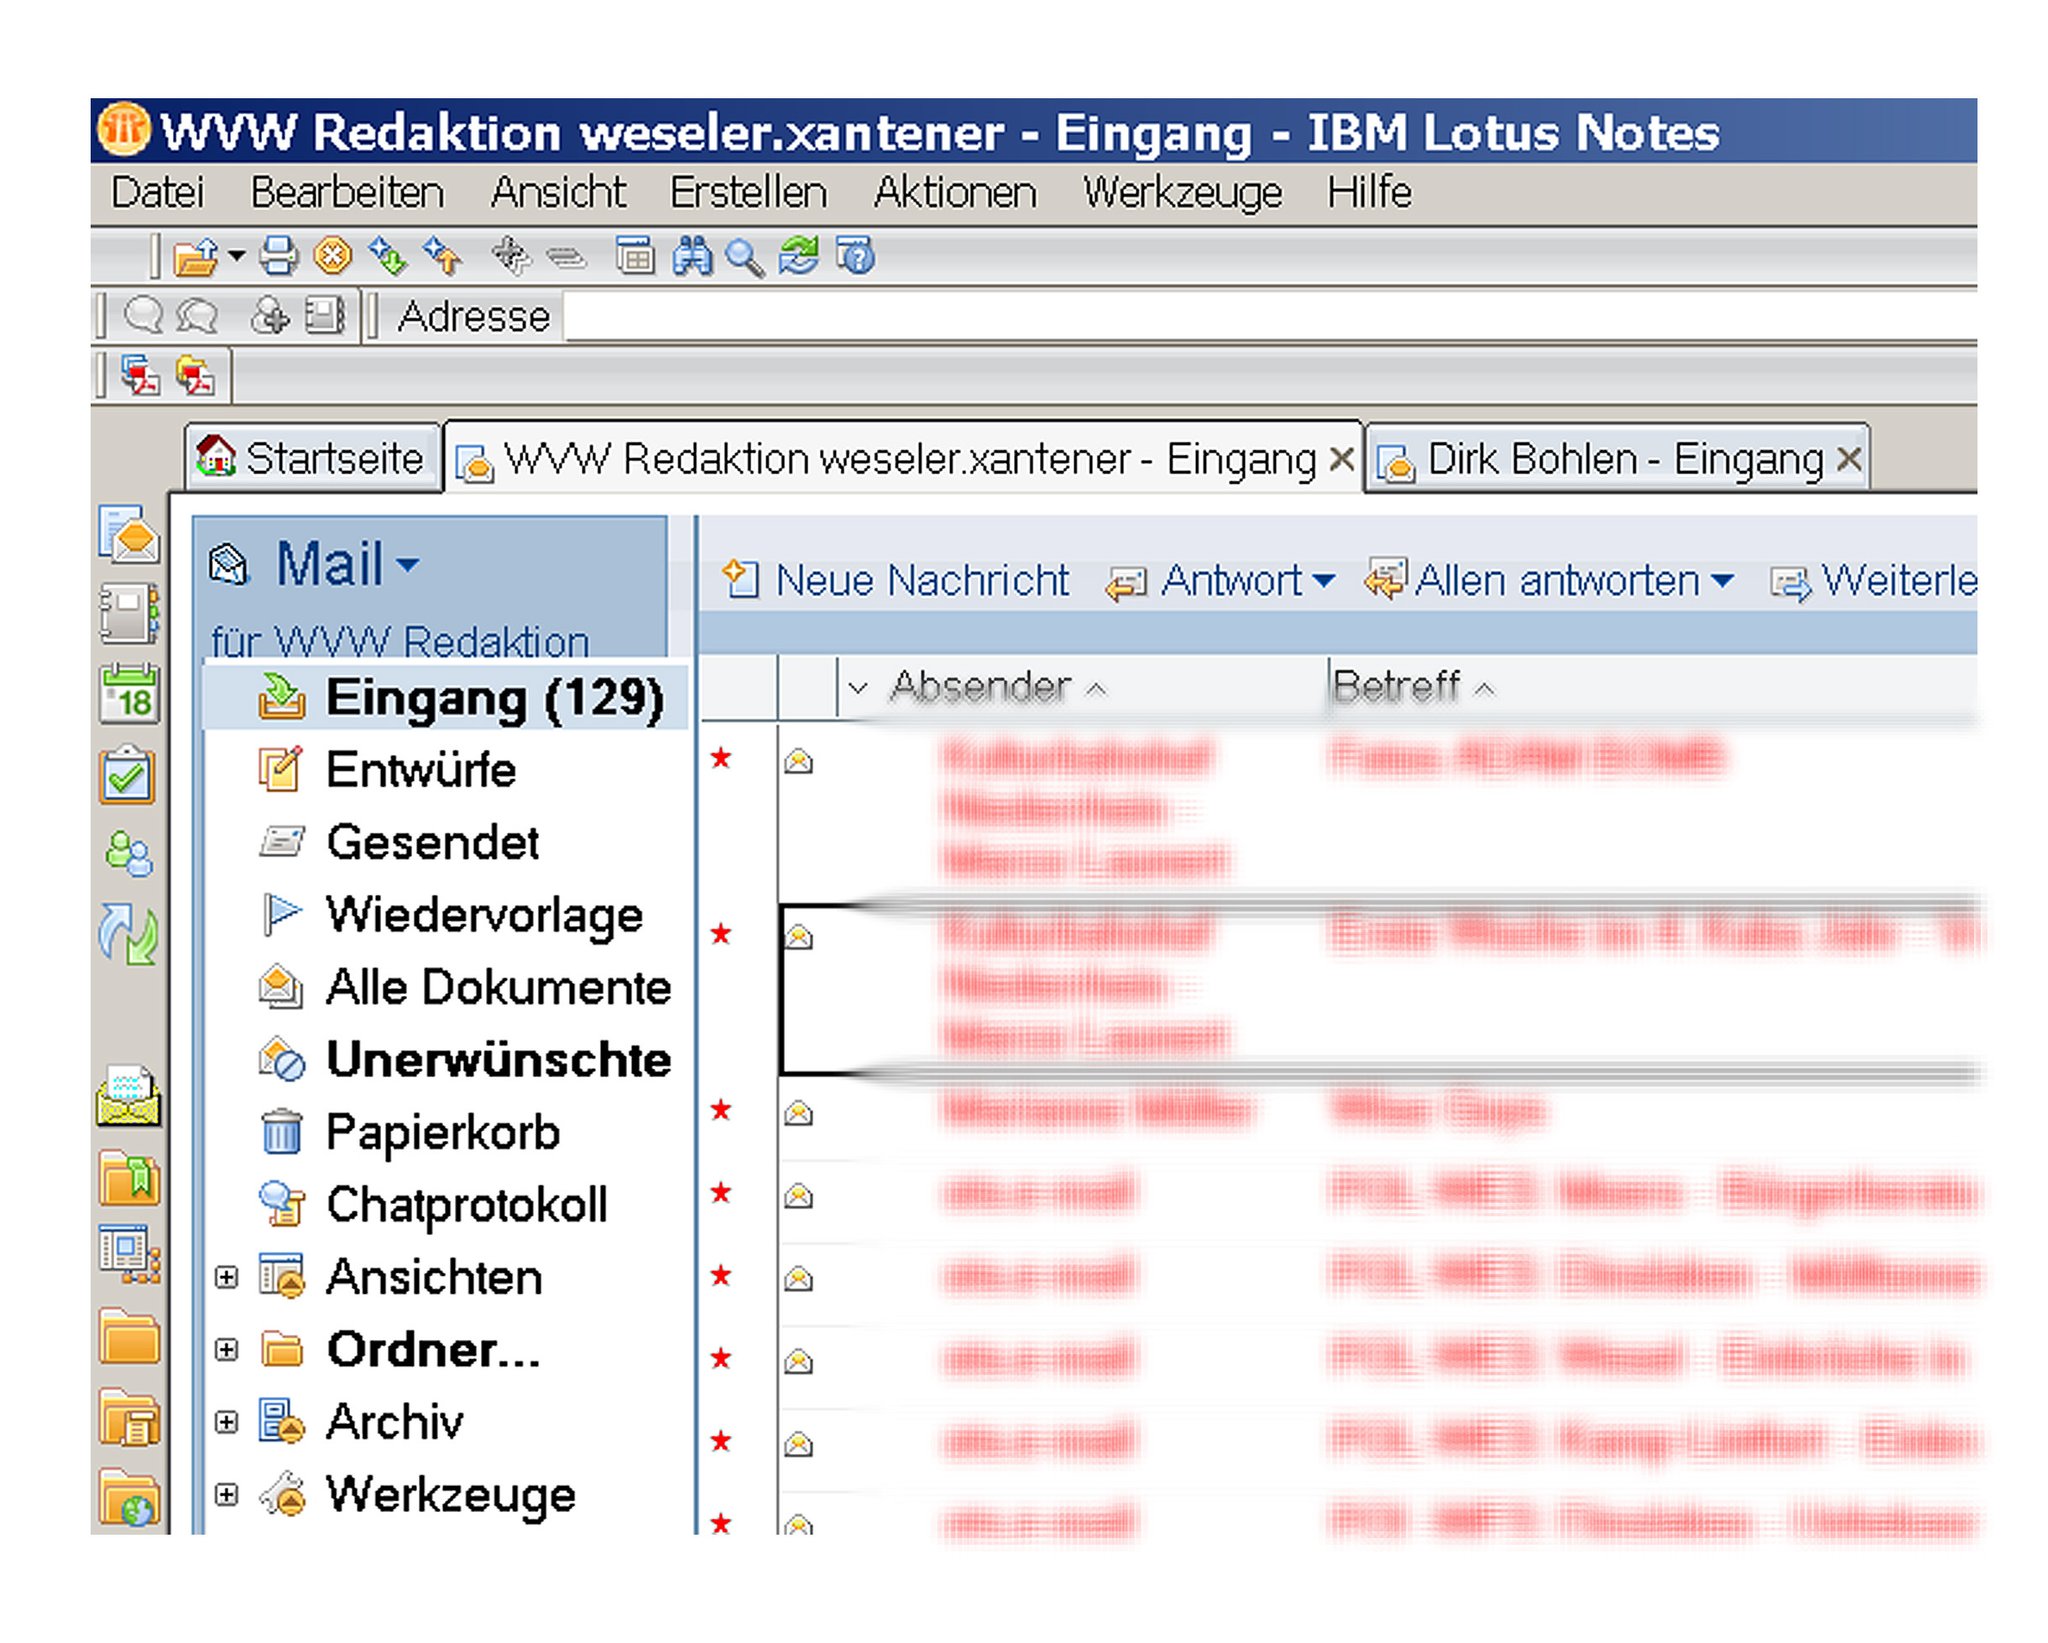Open the Antwort dropdown arrow
Viewport: 2048px width, 1643px height.
pos(1323,581)
